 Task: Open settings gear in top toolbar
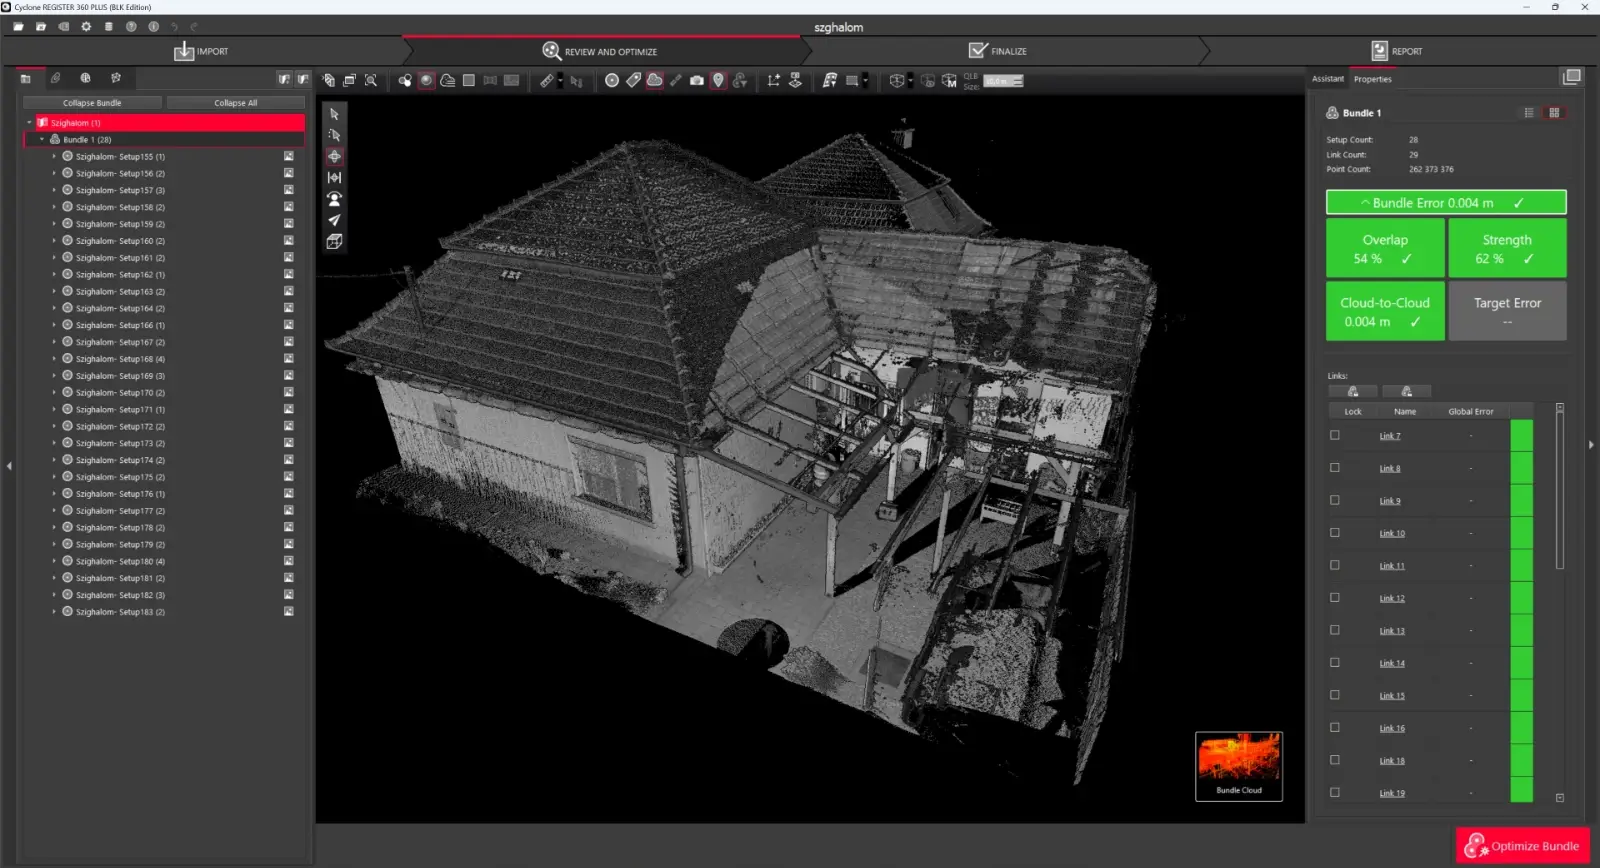pyautogui.click(x=86, y=27)
